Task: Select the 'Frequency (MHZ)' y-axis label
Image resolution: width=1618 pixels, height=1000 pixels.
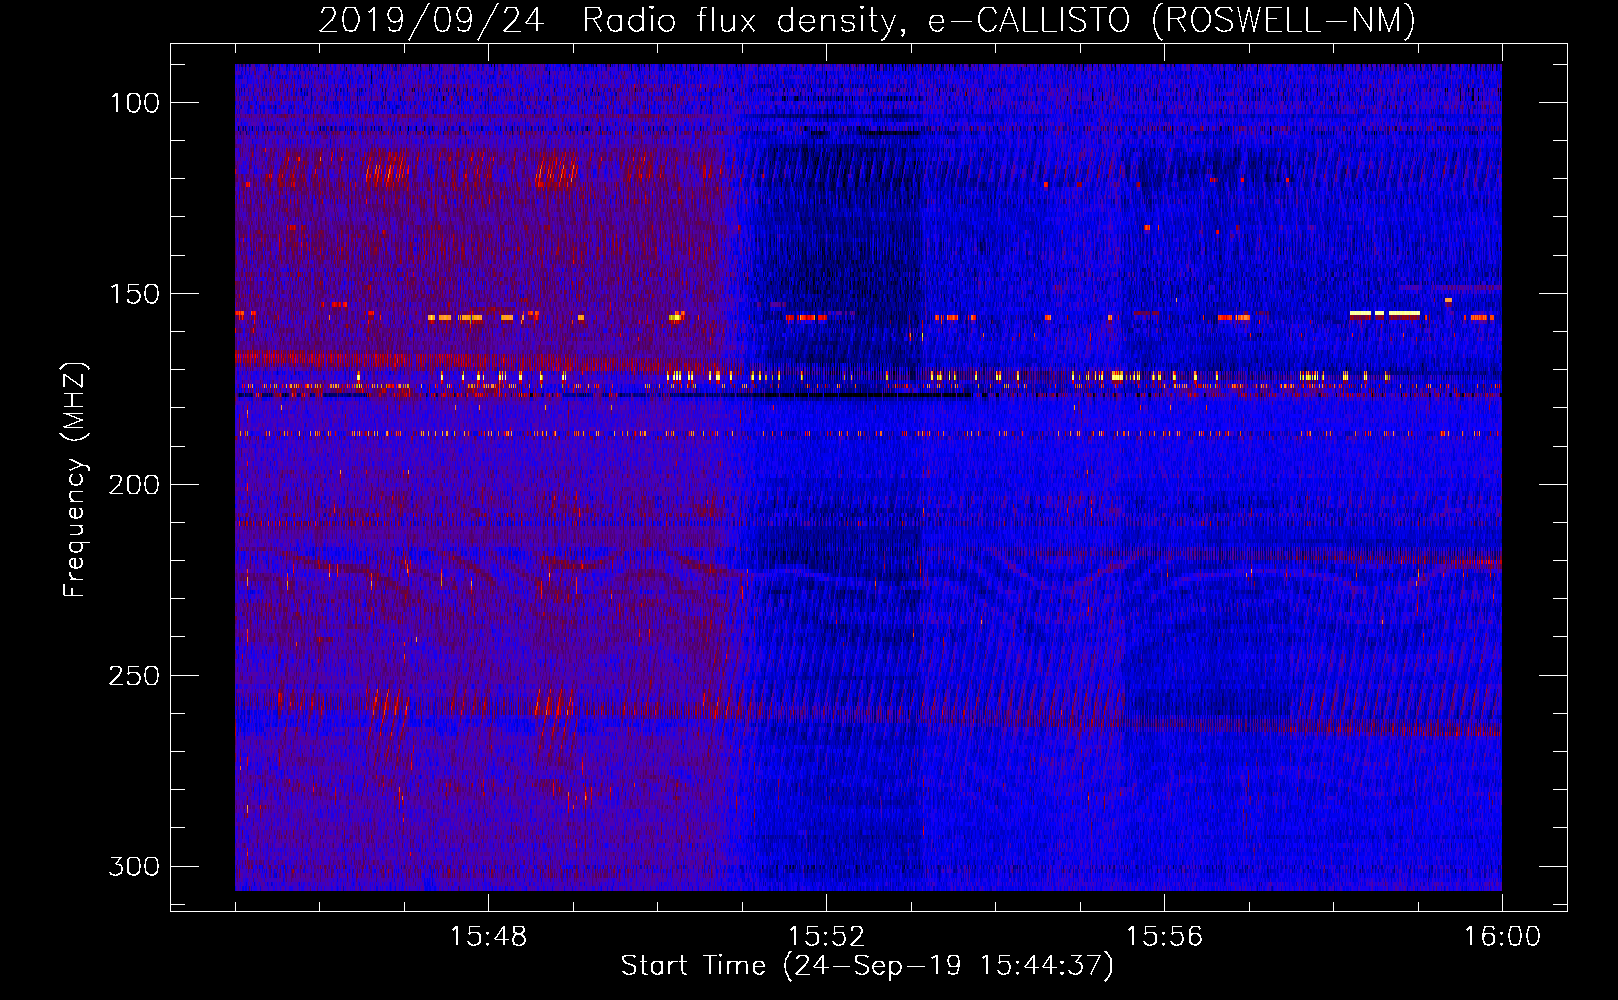Action: click(x=74, y=479)
